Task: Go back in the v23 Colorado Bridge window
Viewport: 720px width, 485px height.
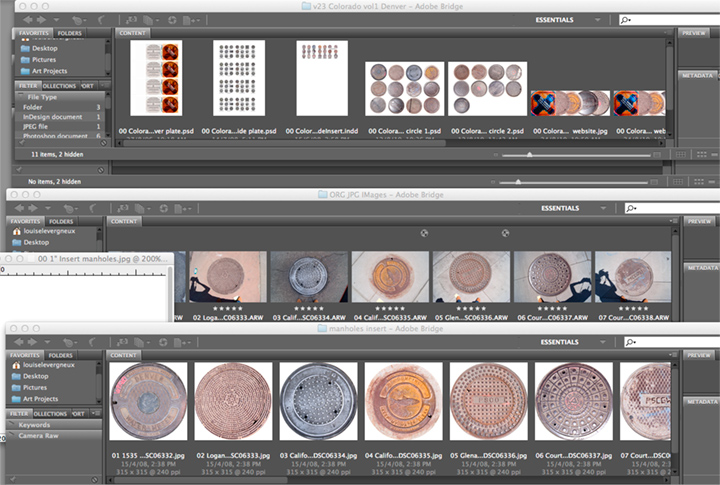Action: (28, 20)
